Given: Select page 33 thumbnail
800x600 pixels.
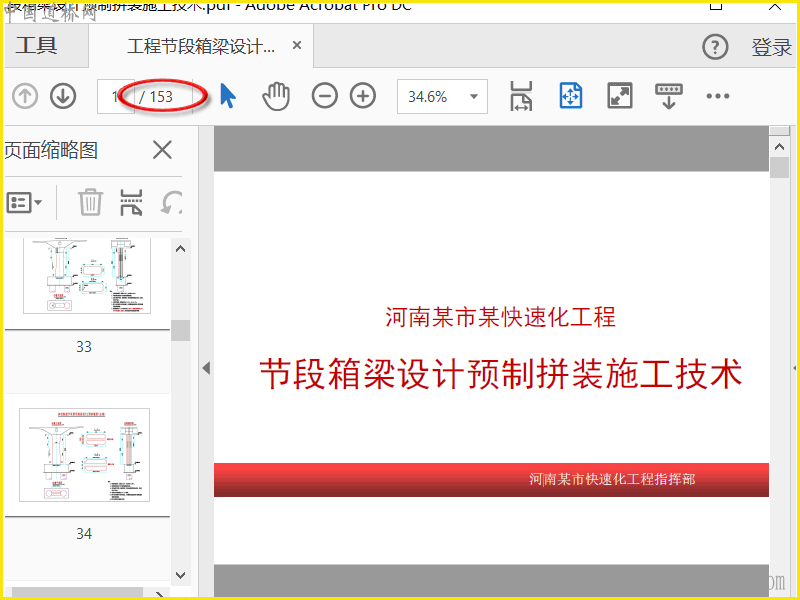Looking at the screenshot, I should 87,276.
